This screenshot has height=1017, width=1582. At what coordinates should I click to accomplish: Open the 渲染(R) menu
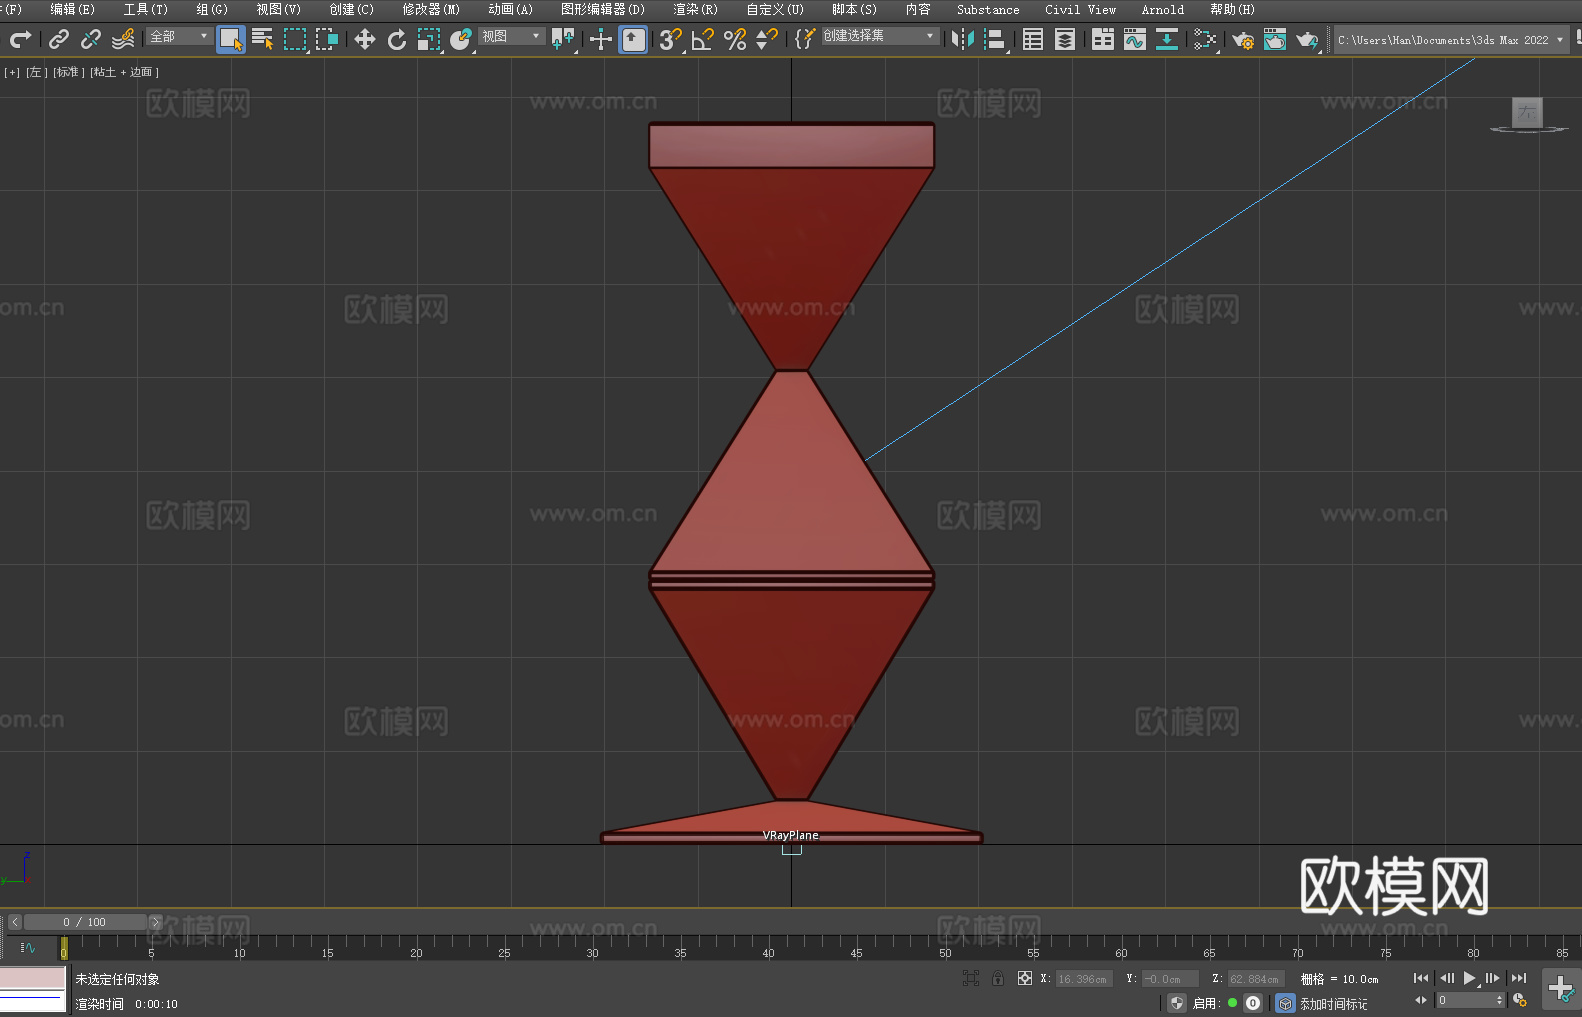tap(695, 9)
